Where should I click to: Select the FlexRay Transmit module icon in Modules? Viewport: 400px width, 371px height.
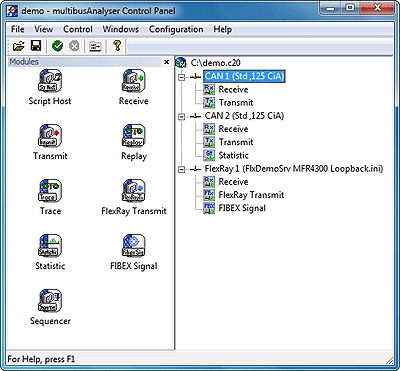[x=133, y=191]
